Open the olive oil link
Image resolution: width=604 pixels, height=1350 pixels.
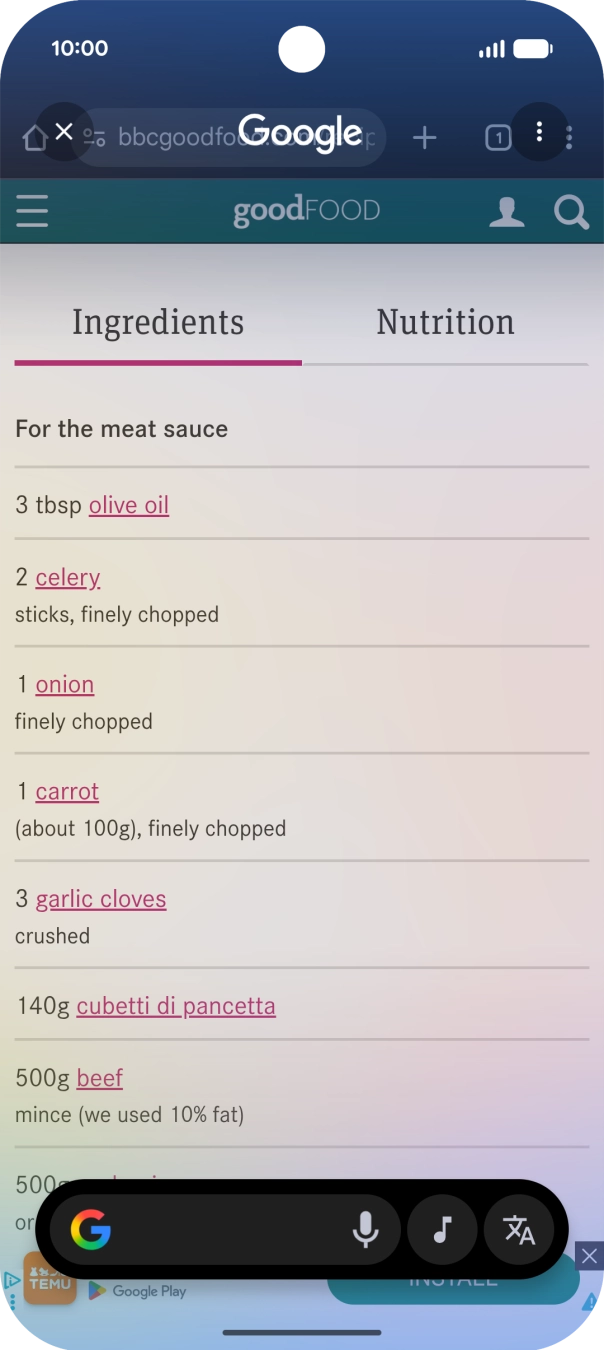click(129, 505)
